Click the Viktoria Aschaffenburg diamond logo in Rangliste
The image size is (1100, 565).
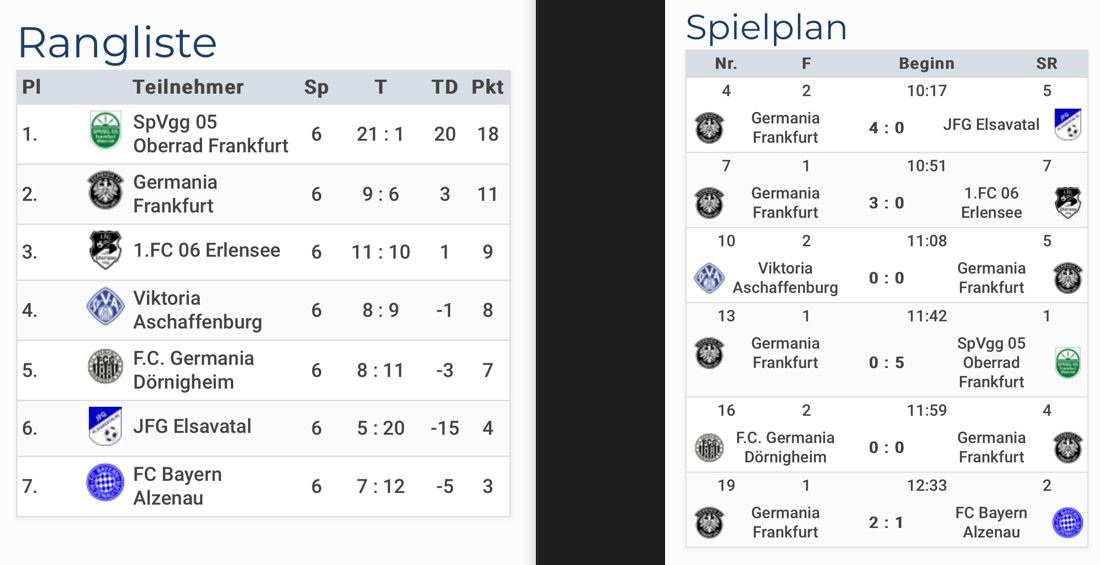[105, 306]
